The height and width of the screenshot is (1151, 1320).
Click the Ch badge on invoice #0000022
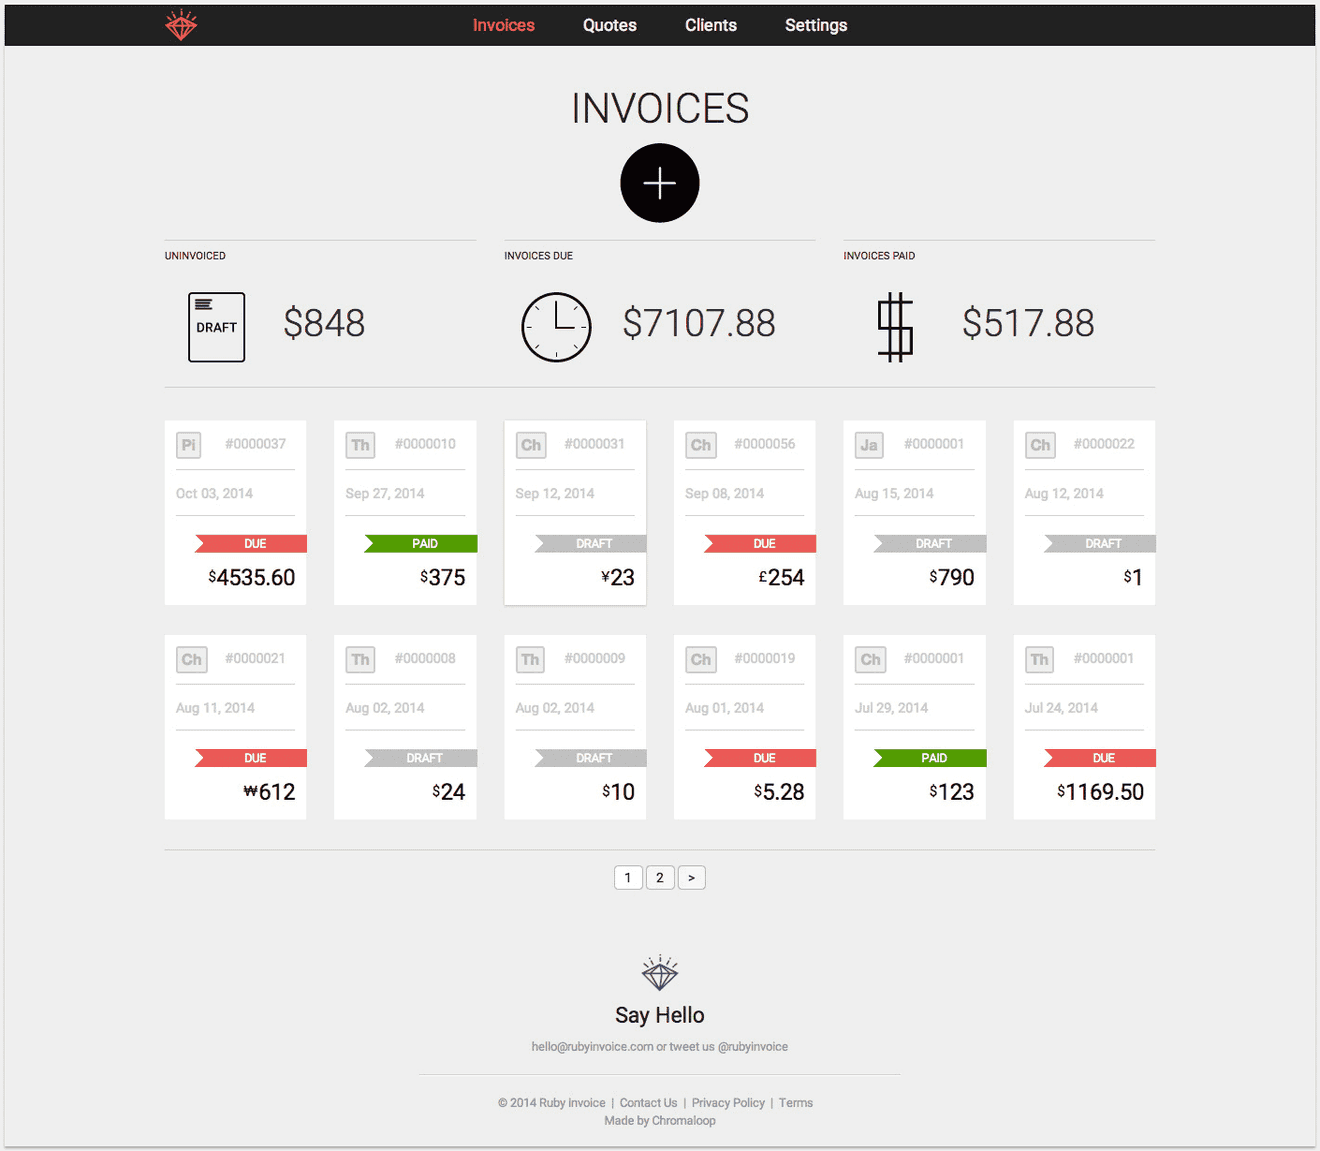(1040, 445)
